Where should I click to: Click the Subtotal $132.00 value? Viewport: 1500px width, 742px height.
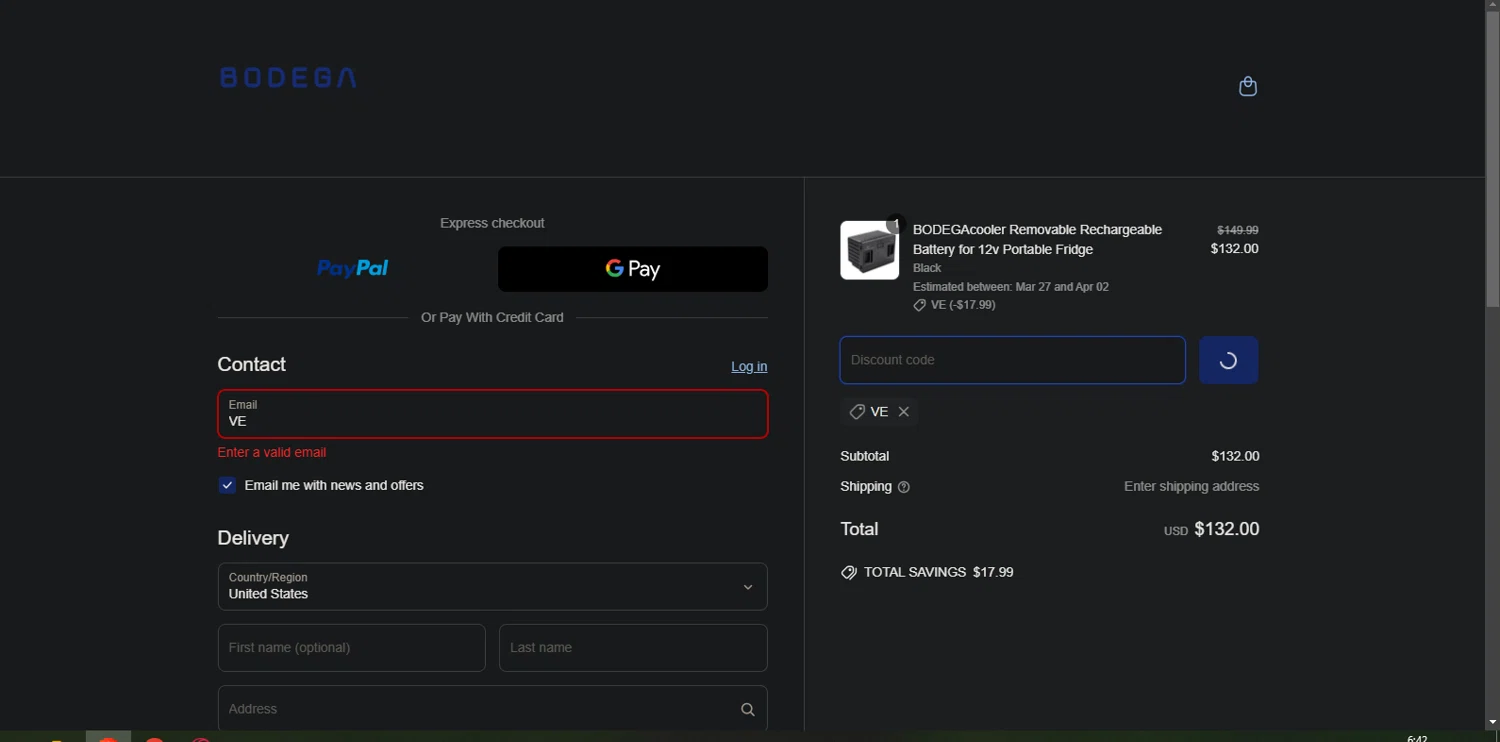[1235, 456]
